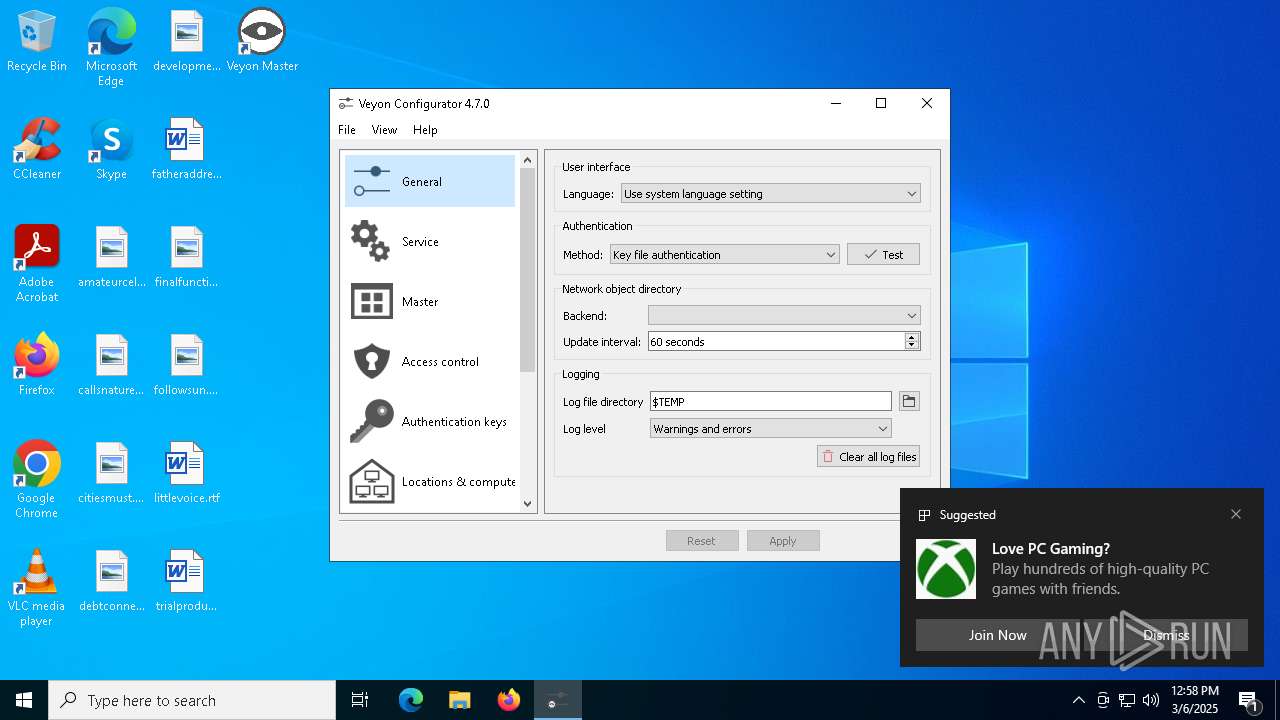1280x720 pixels.
Task: Click the taskbar clock
Action: (1194, 700)
